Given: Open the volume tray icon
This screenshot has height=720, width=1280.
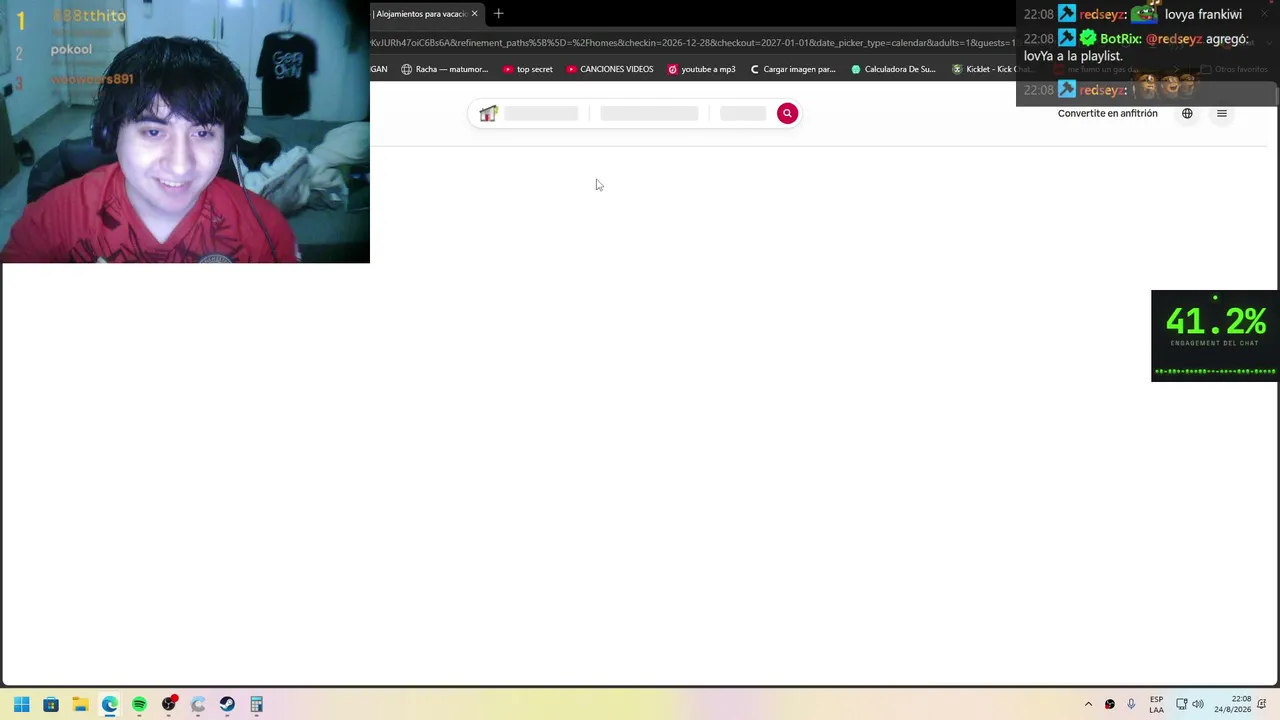Looking at the screenshot, I should [x=1198, y=705].
